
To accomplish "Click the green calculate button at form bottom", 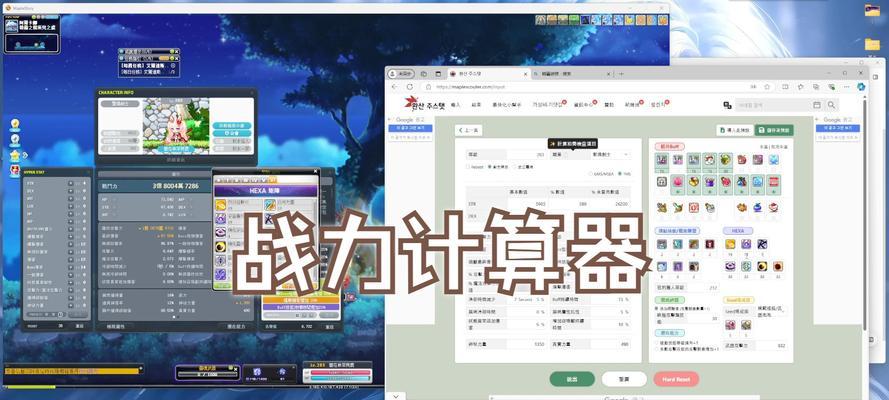I will coord(572,379).
